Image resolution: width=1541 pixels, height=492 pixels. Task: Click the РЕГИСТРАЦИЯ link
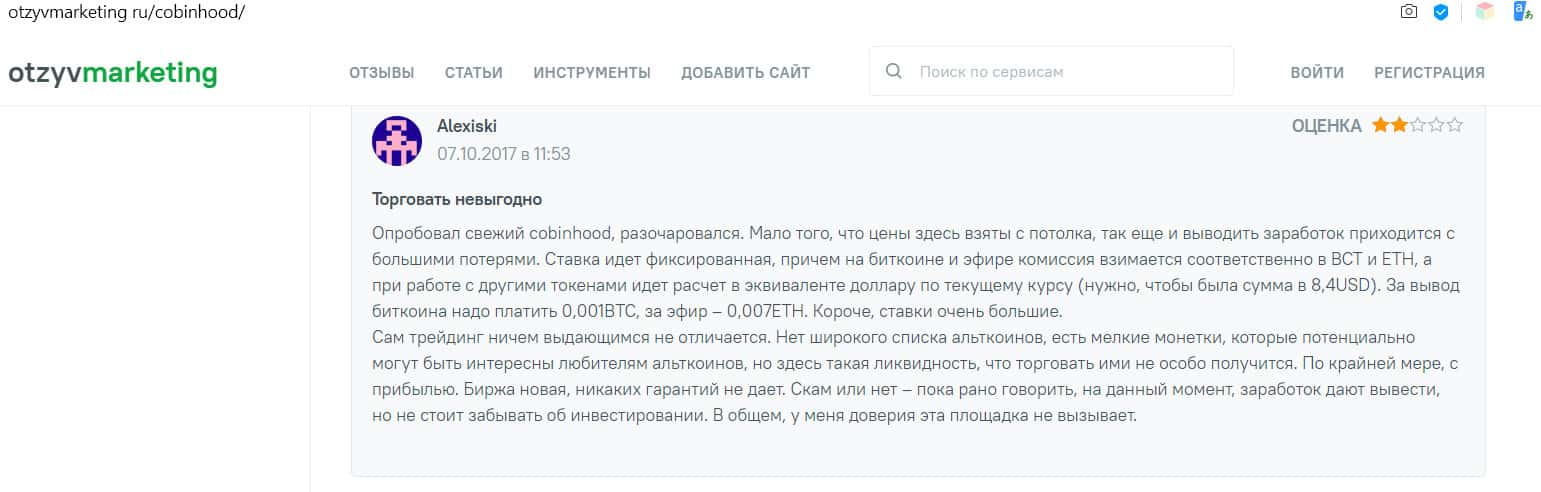[1429, 73]
